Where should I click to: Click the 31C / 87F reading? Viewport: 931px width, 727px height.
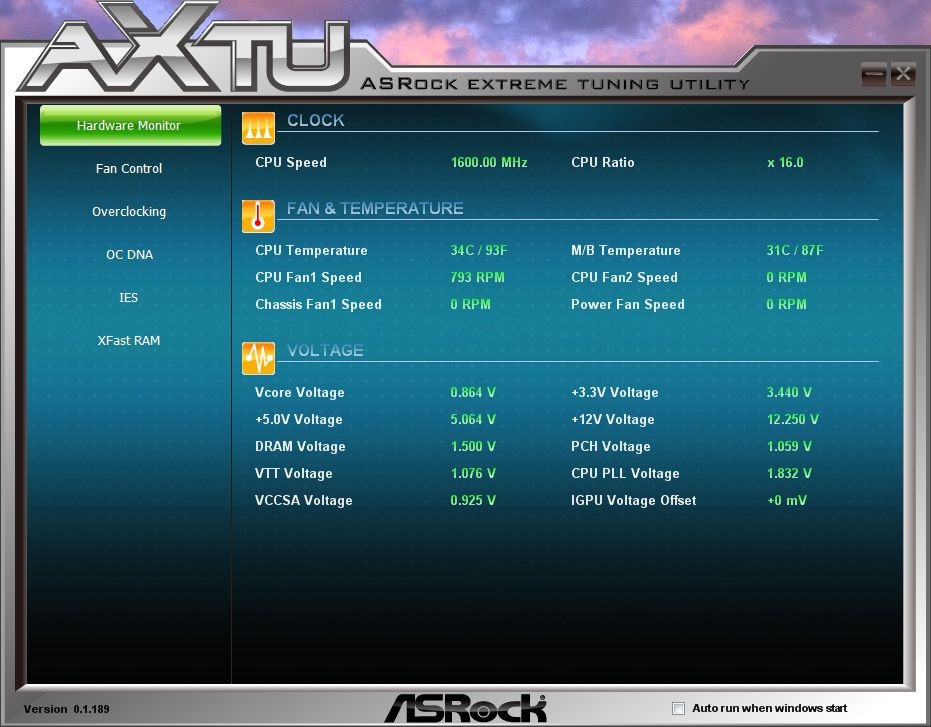coord(794,251)
